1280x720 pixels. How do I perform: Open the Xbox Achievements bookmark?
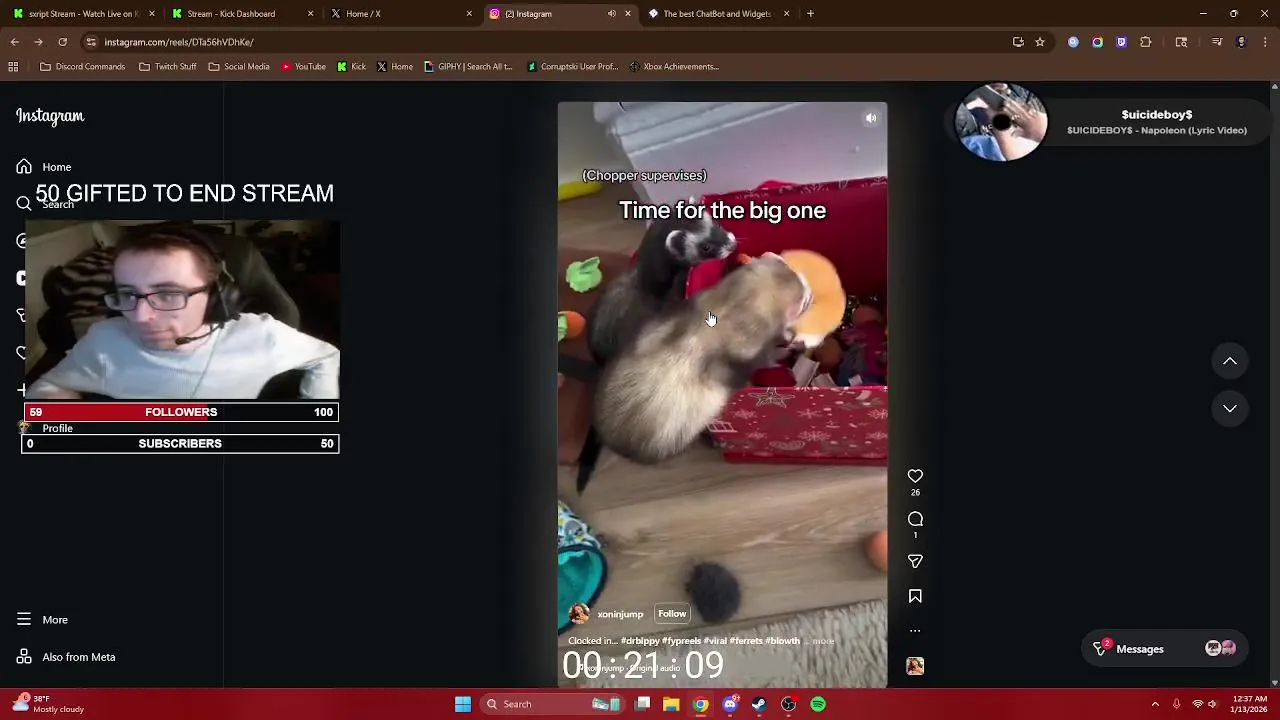(674, 67)
